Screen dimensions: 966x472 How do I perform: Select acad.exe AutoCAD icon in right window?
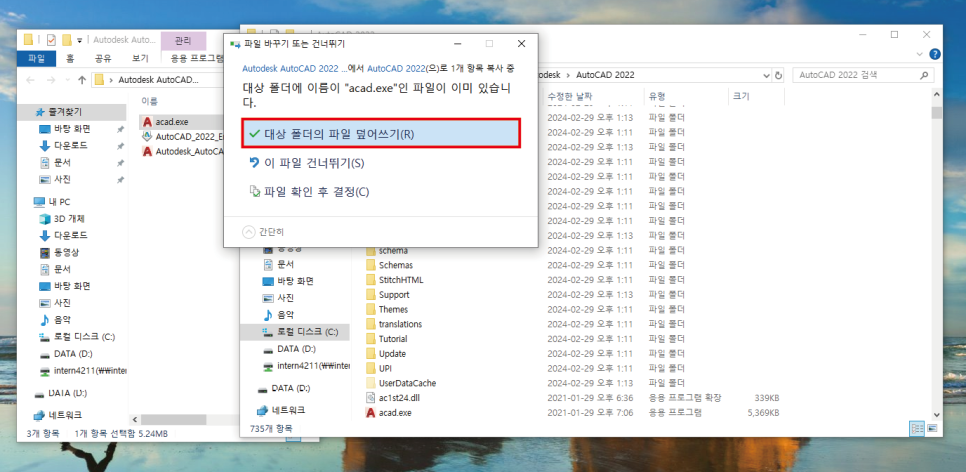371,413
